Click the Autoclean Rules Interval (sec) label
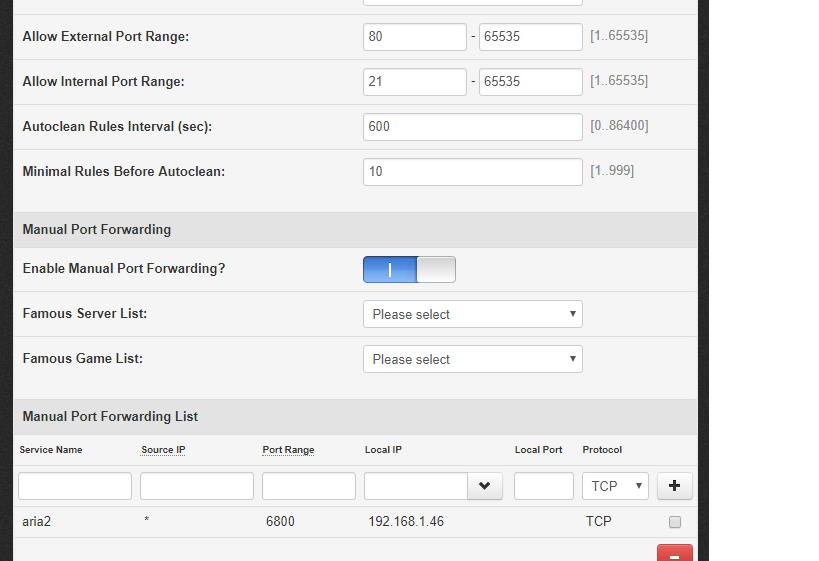Viewport: 819px width, 561px height. click(117, 126)
